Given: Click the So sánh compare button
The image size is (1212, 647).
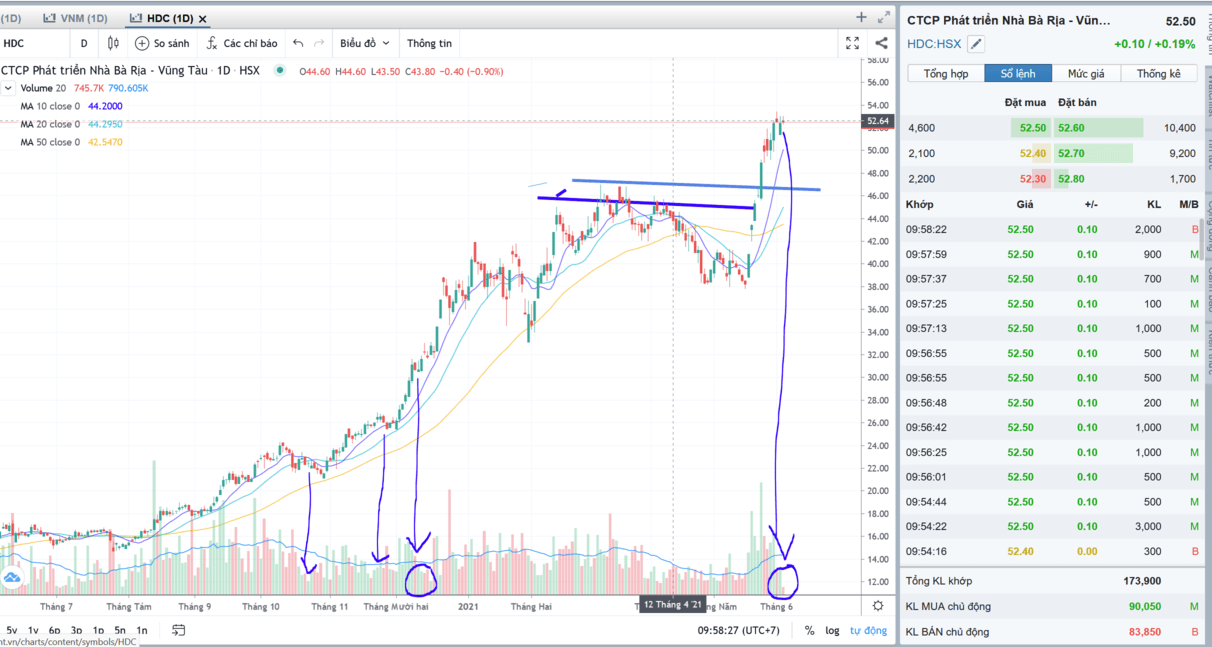Looking at the screenshot, I should [162, 43].
